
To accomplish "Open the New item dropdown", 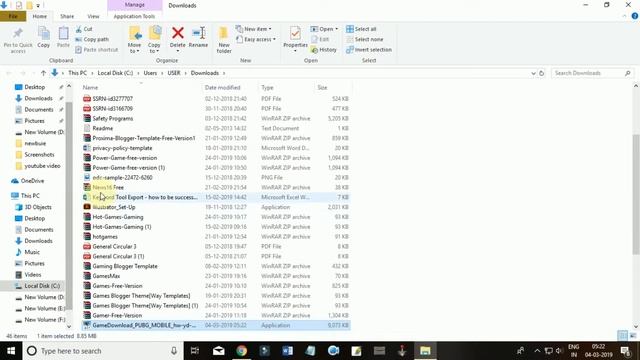I will (x=253, y=29).
